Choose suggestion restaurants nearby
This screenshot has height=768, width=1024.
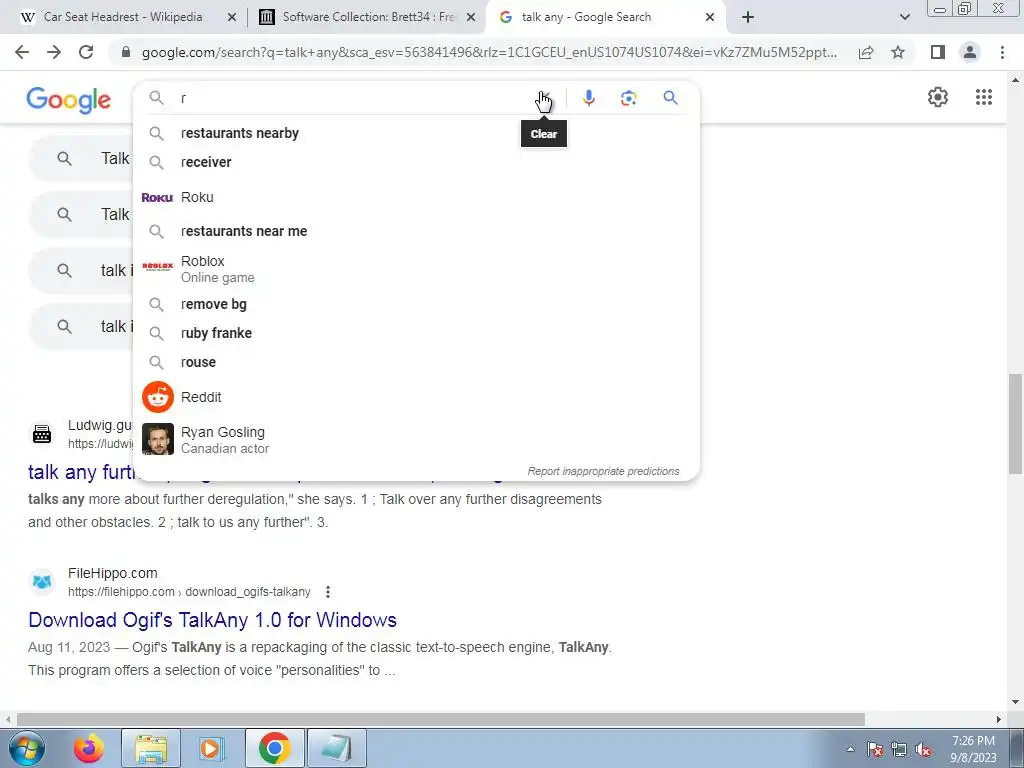click(x=416, y=133)
